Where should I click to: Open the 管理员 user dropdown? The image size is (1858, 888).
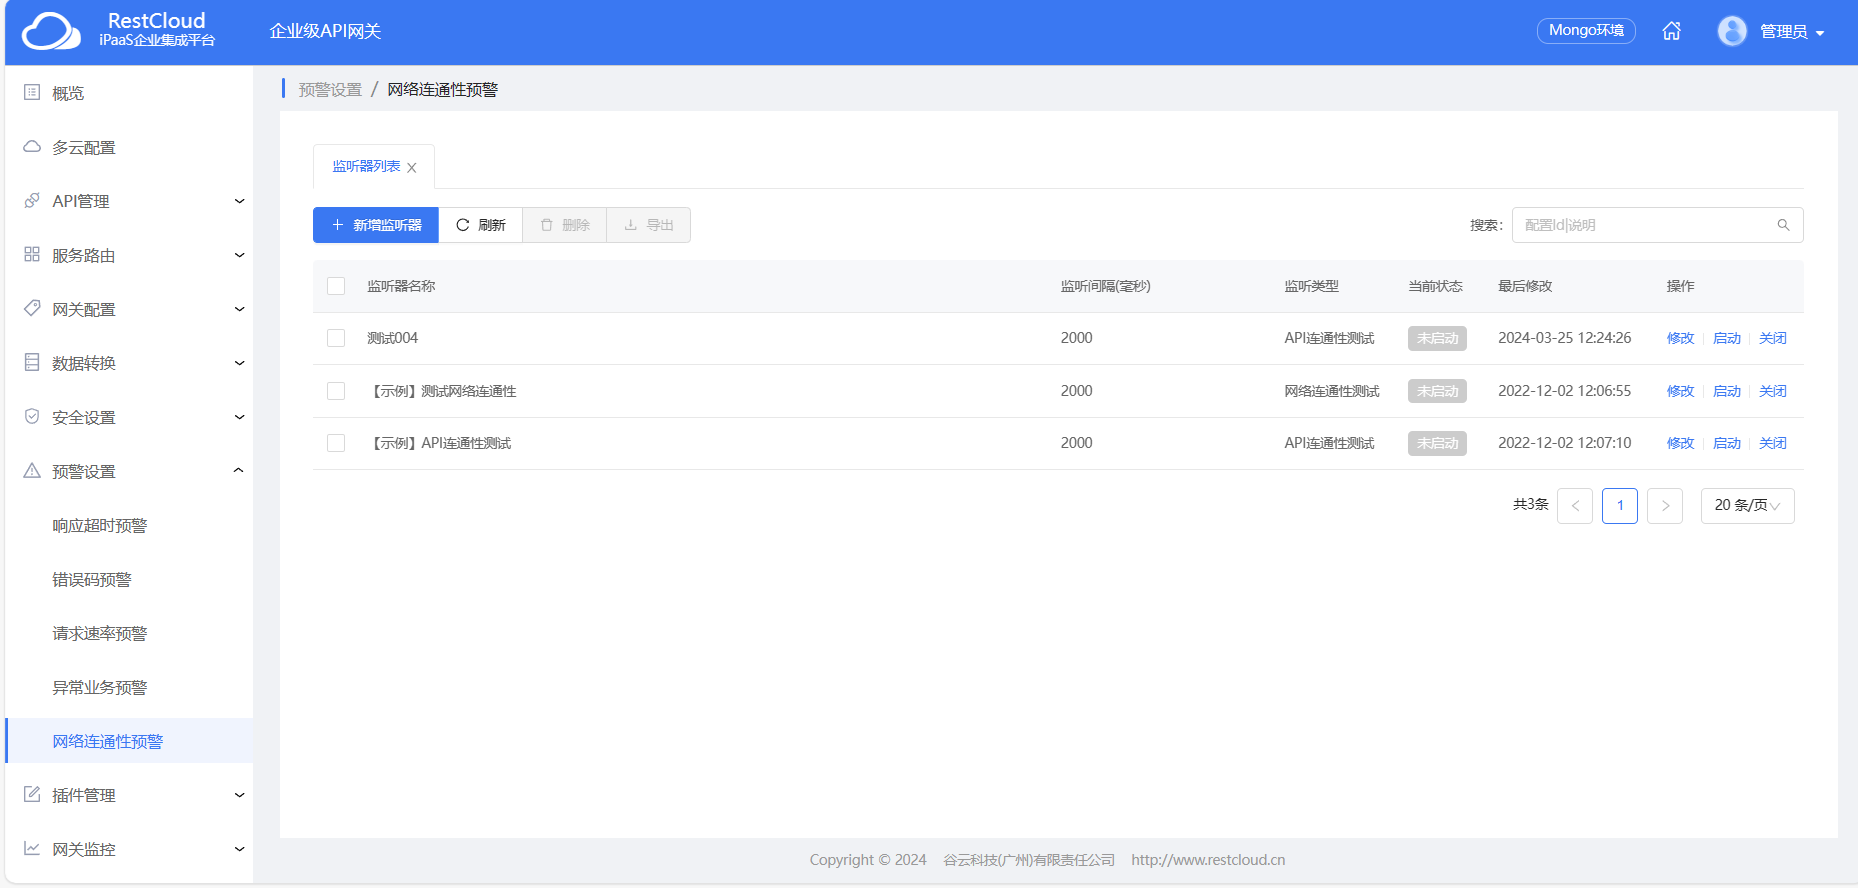tap(1791, 32)
